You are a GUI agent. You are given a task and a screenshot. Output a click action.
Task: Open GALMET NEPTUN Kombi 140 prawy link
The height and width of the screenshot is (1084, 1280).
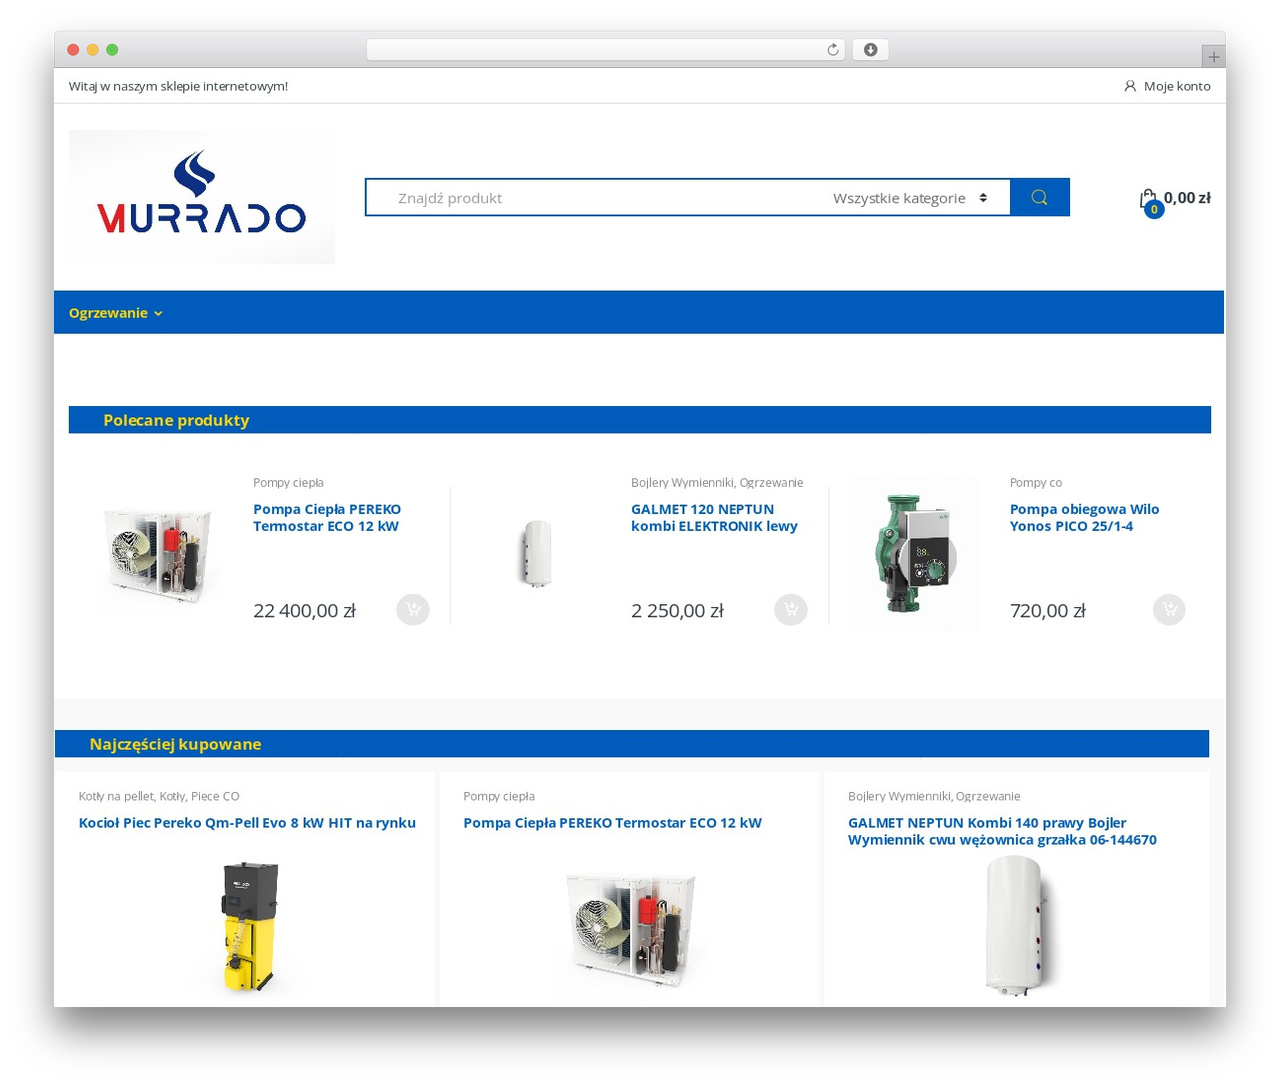1002,831
